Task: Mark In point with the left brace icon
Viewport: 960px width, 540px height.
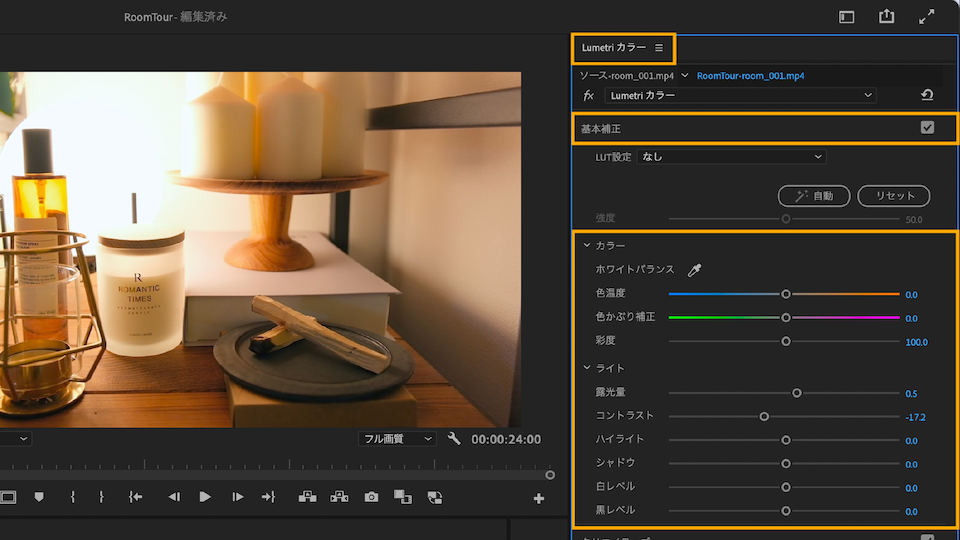Action: pyautogui.click(x=72, y=497)
